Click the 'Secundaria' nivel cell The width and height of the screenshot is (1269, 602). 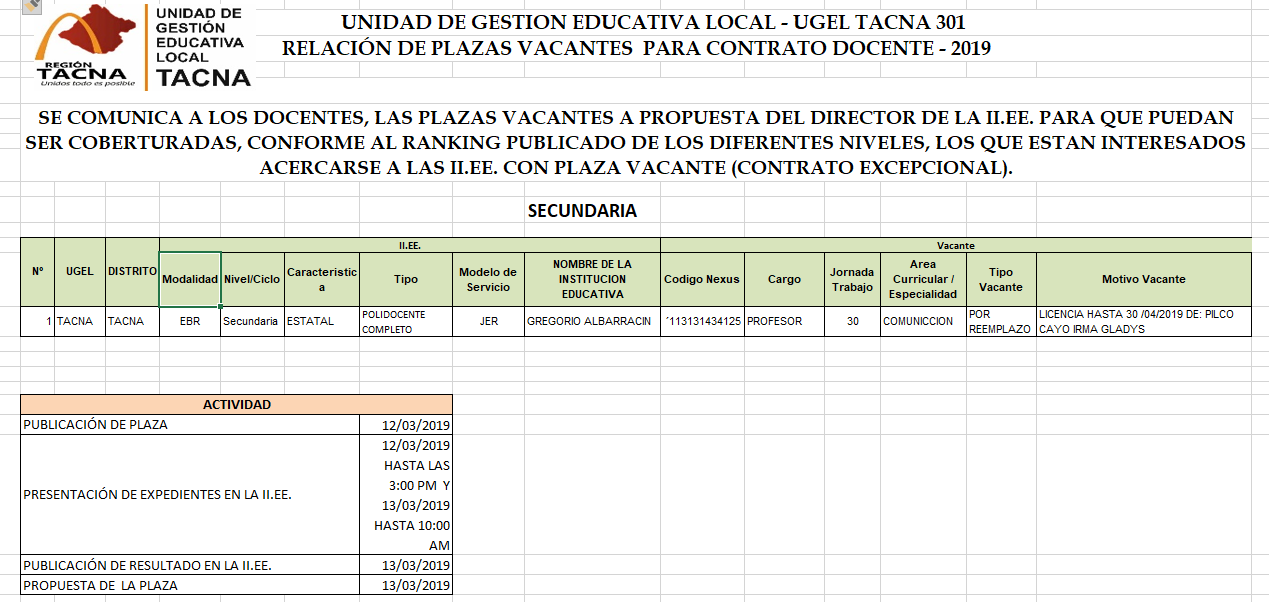click(x=253, y=322)
